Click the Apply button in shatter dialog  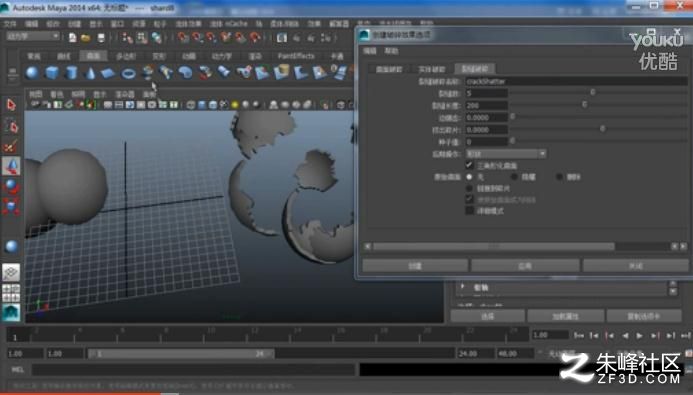[525, 266]
